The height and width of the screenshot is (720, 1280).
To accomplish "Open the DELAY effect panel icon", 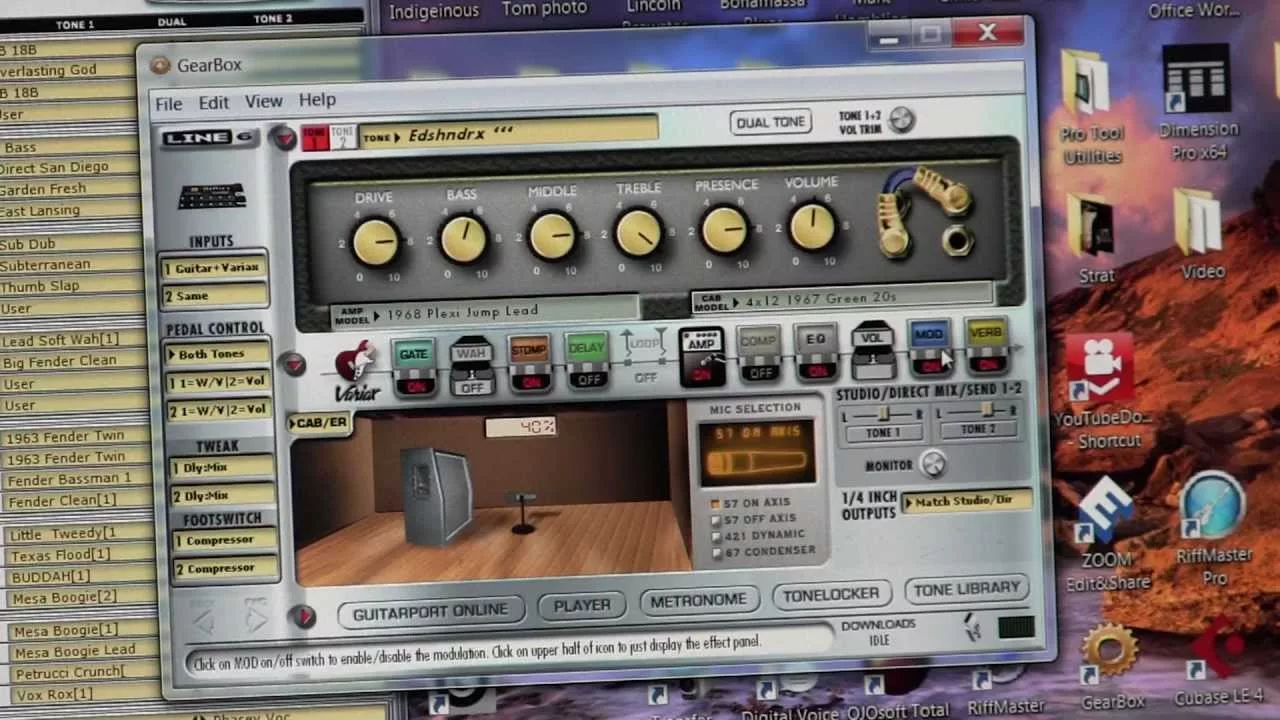I will tap(587, 348).
